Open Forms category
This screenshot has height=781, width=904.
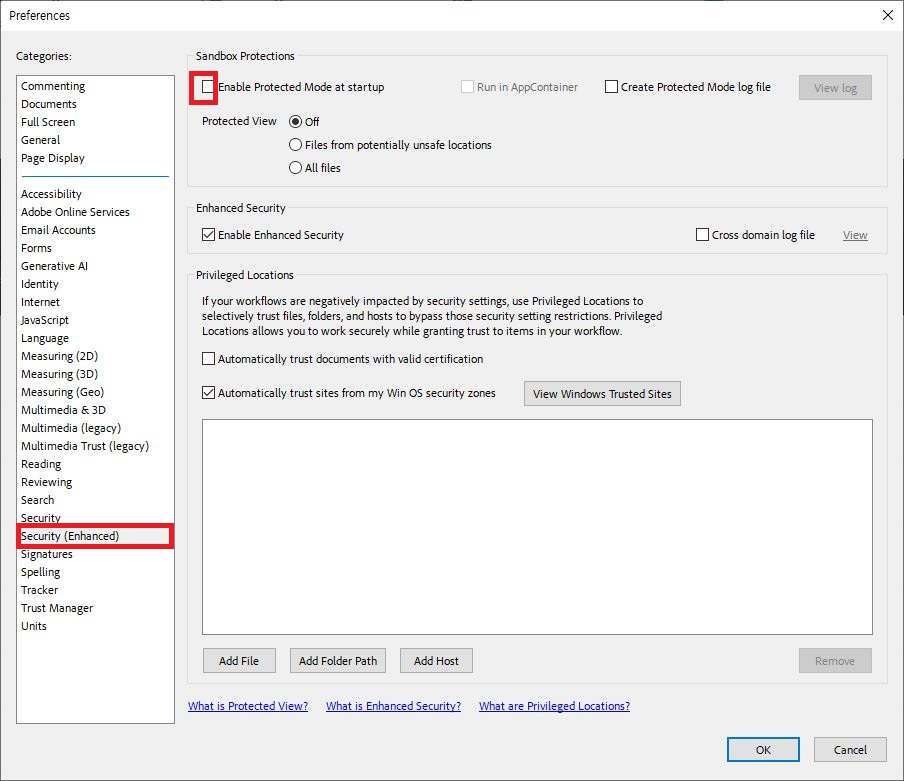tap(36, 248)
